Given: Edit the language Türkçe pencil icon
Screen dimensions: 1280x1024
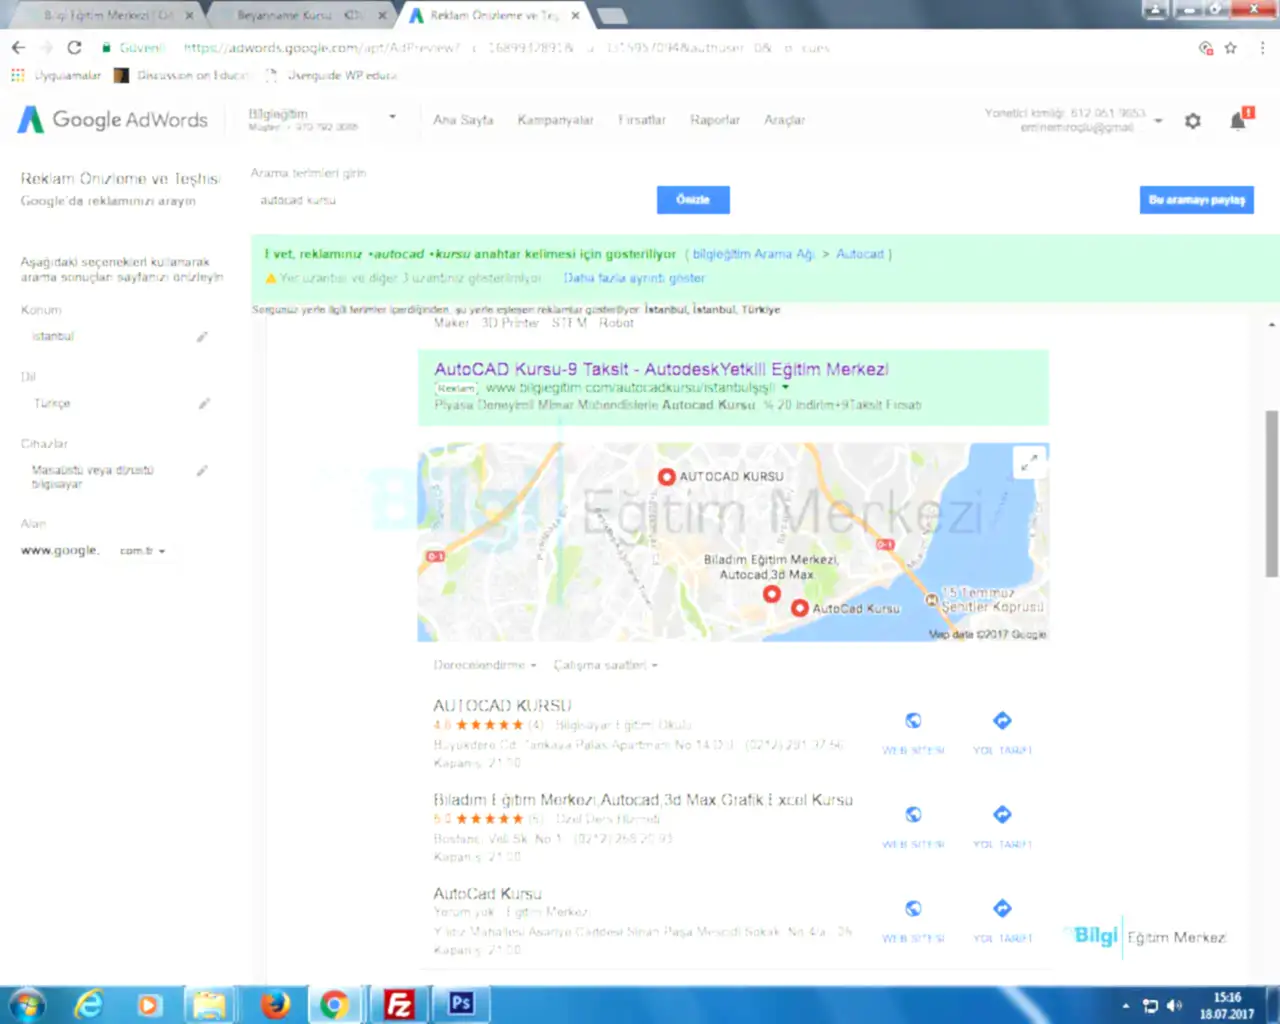Looking at the screenshot, I should [204, 404].
